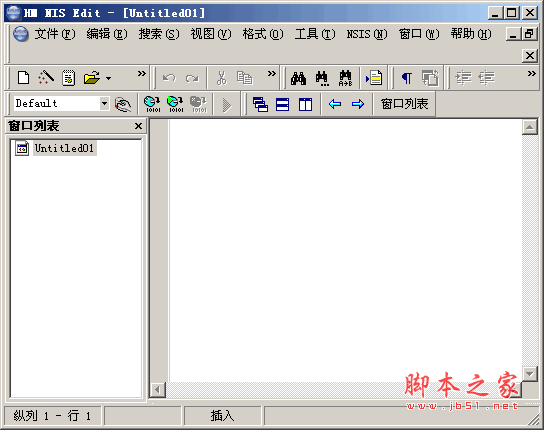545x431 pixels.
Task: Toggle the word wrap icon
Action: coord(430,78)
